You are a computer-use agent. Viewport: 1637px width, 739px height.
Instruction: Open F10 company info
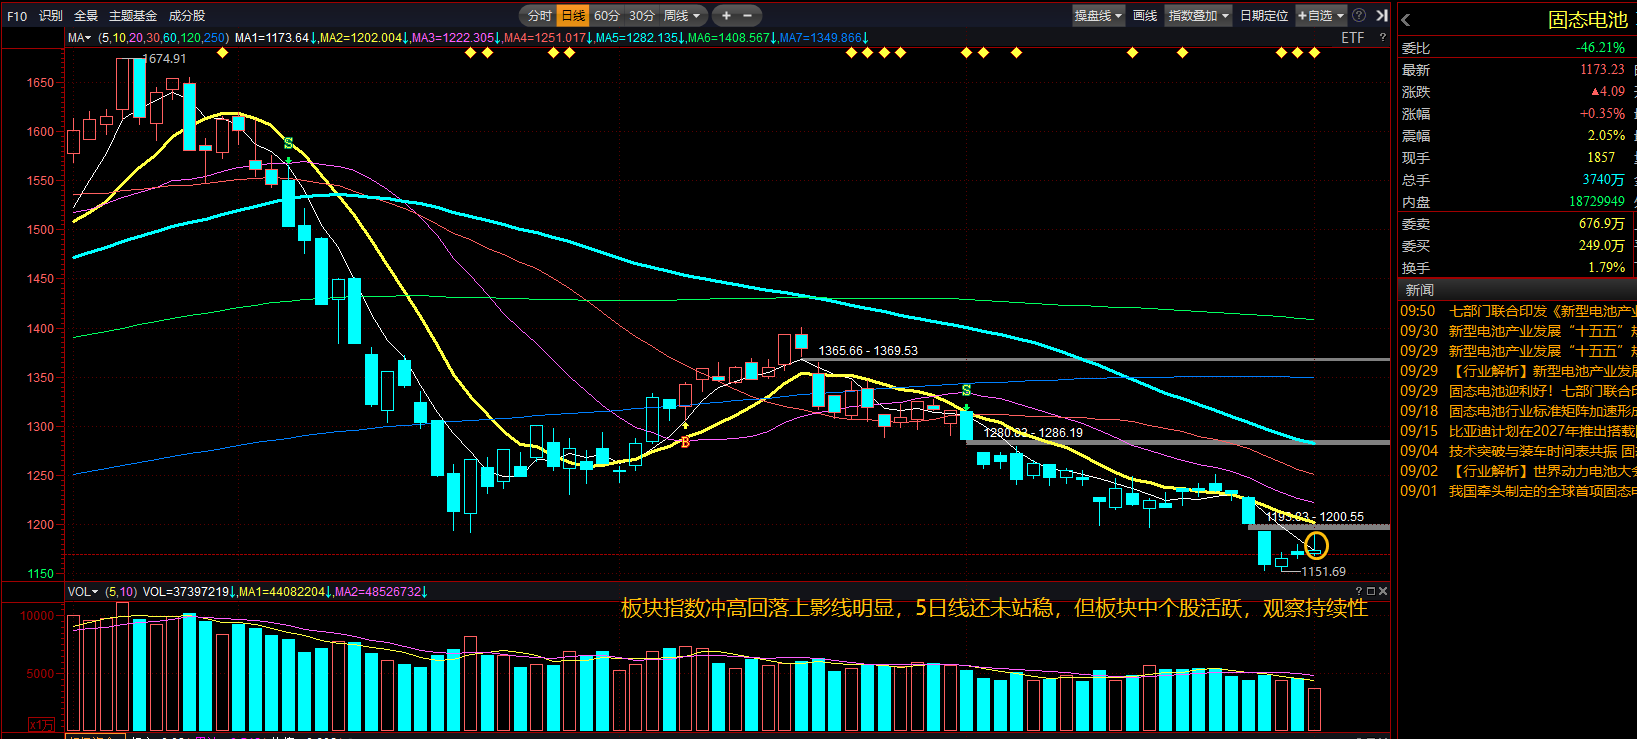coord(17,16)
